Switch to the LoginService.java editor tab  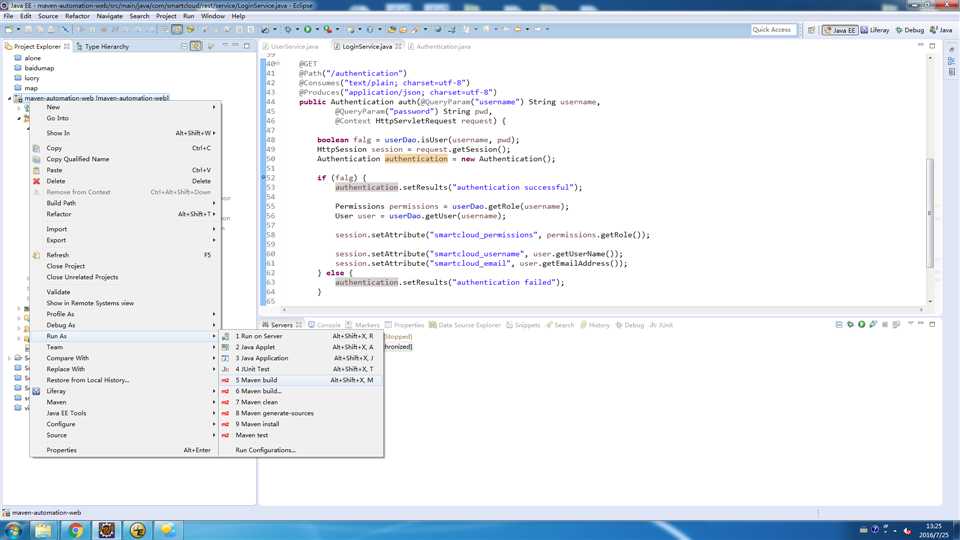pyautogui.click(x=366, y=47)
